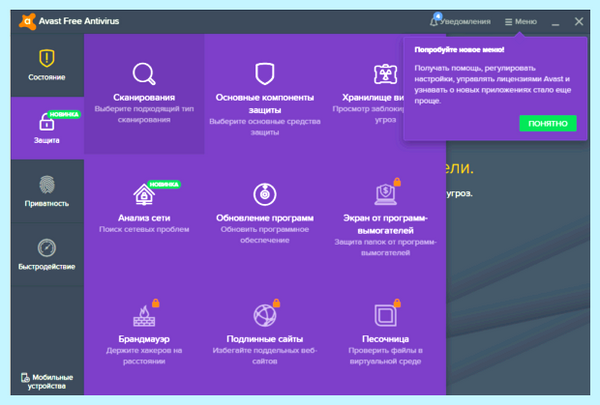Open the Уведомления label
The width and height of the screenshot is (600, 405).
(x=465, y=22)
